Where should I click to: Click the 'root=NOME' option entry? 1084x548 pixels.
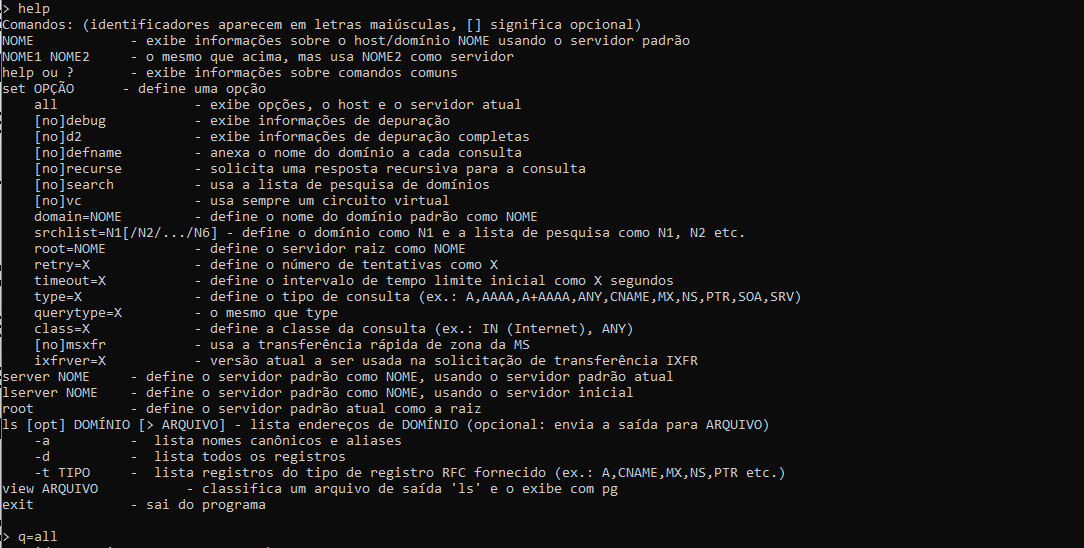tap(70, 248)
